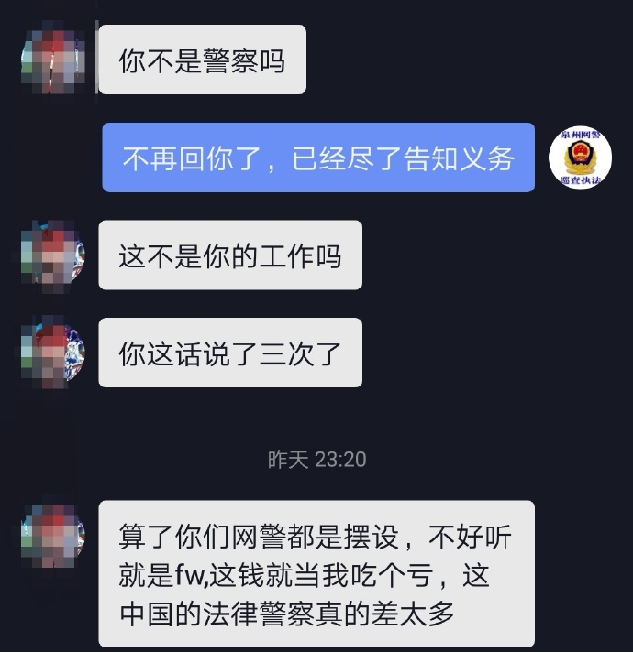Select the 你不是警察吗 message bubble
The image size is (633, 653).
pyautogui.click(x=202, y=59)
